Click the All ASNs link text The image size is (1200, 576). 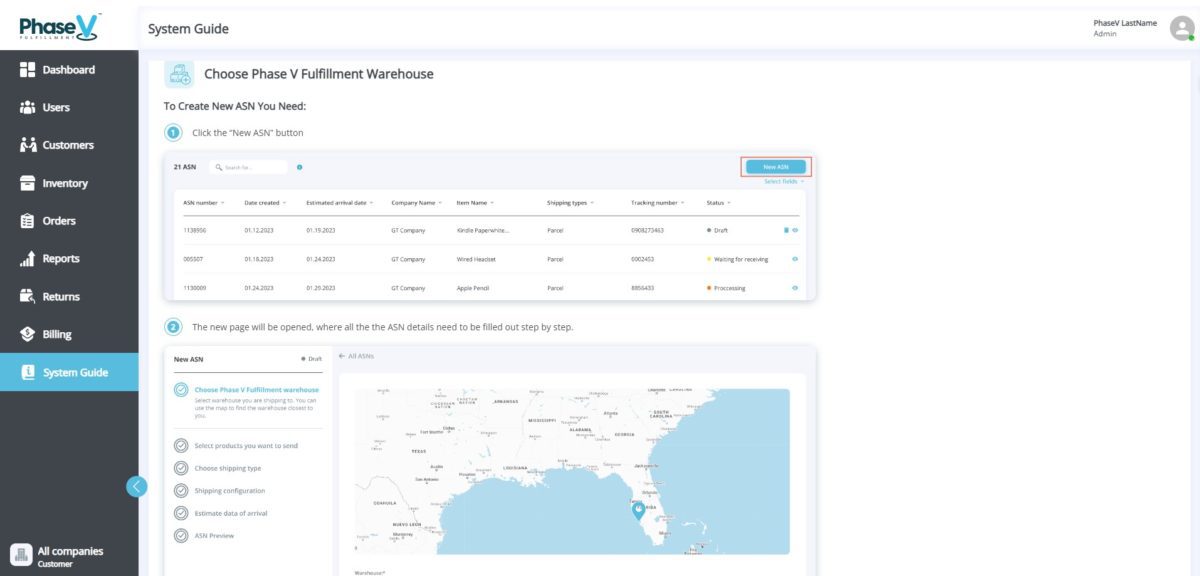tap(361, 356)
